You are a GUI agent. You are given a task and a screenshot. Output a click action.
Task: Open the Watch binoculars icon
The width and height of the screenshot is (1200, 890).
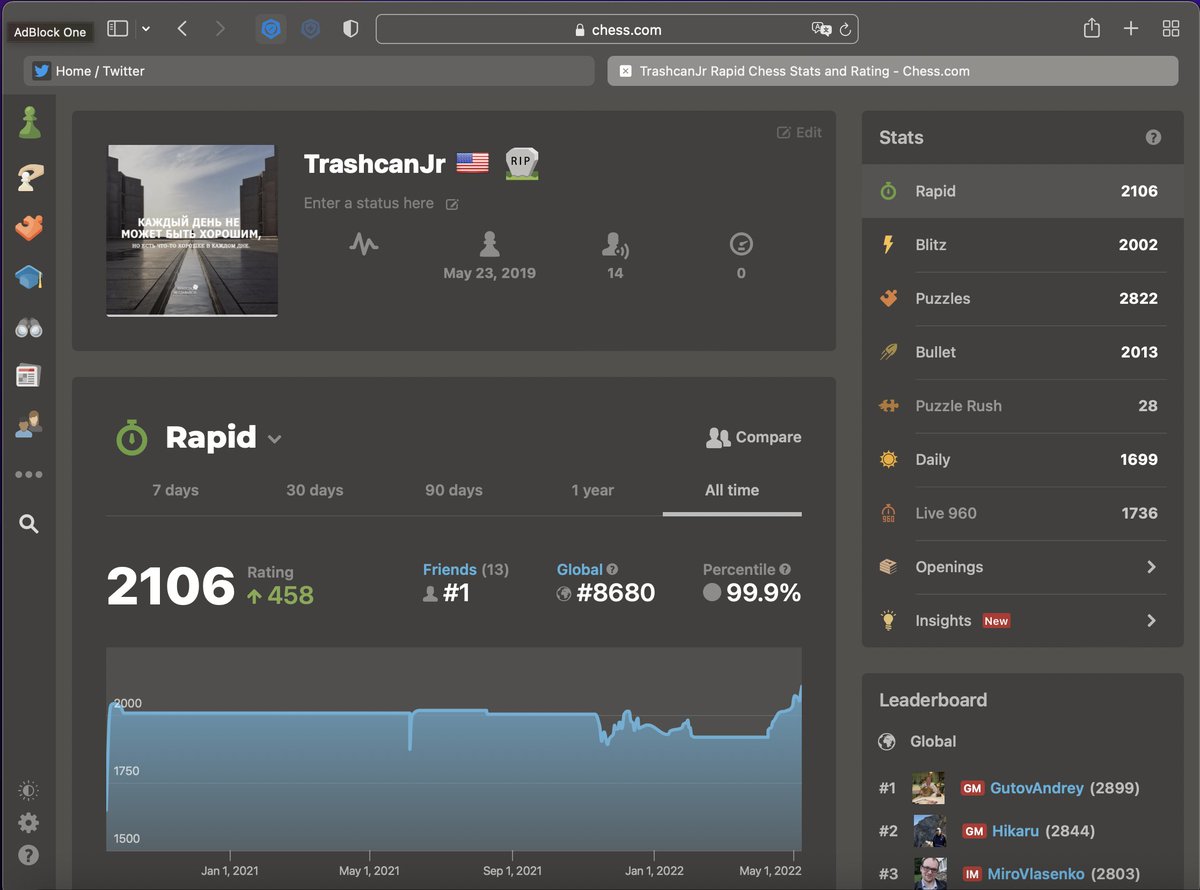[x=29, y=327]
